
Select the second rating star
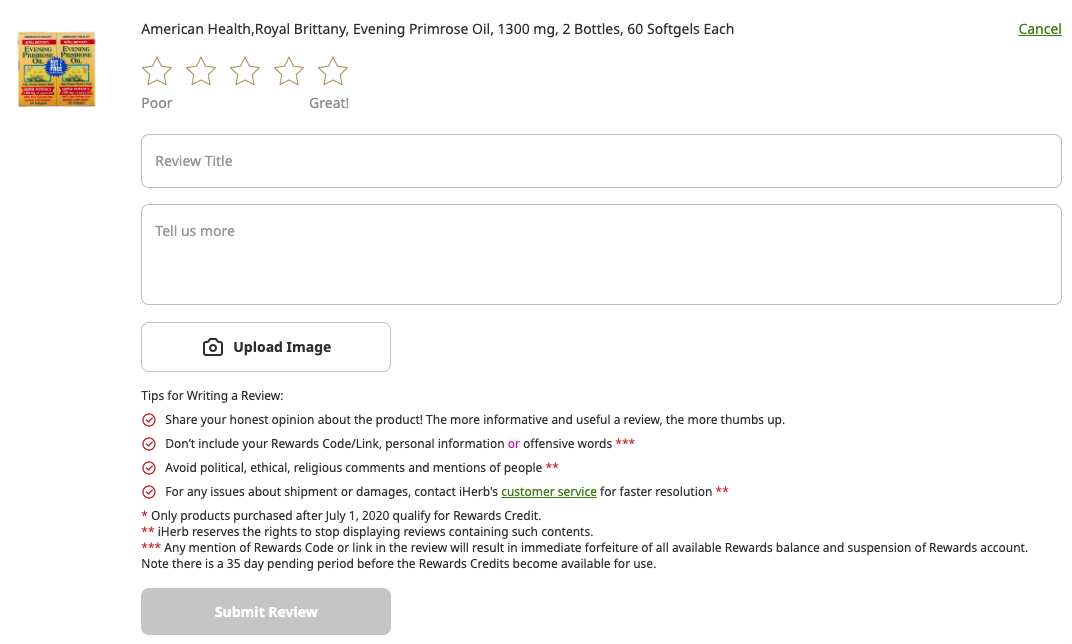(201, 71)
